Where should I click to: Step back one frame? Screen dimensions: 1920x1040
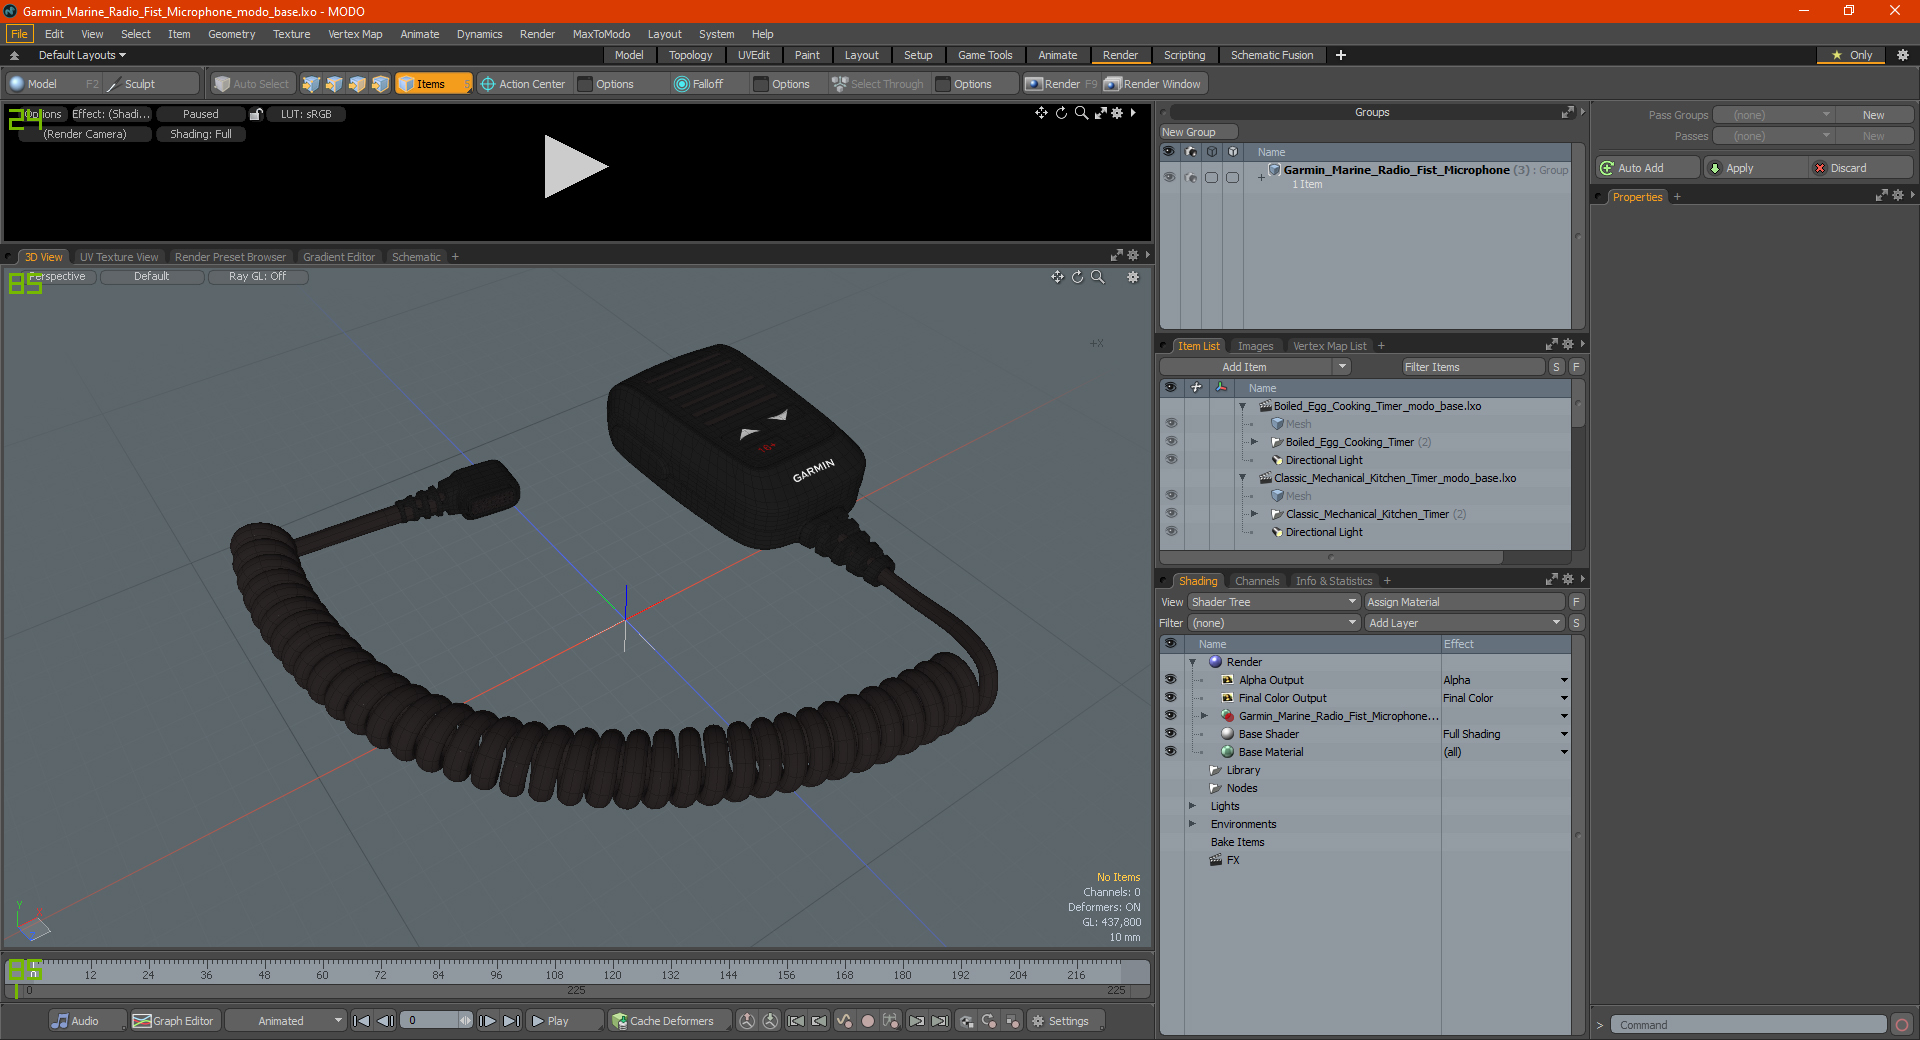[x=385, y=1021]
